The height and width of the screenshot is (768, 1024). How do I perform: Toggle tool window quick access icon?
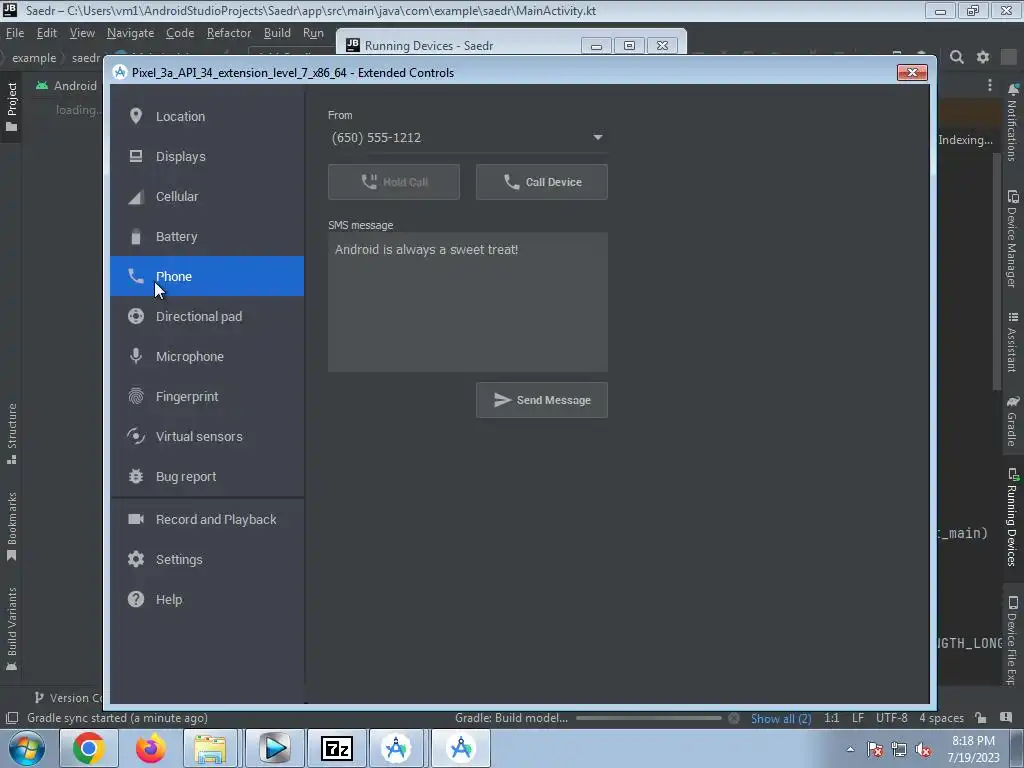(12, 718)
